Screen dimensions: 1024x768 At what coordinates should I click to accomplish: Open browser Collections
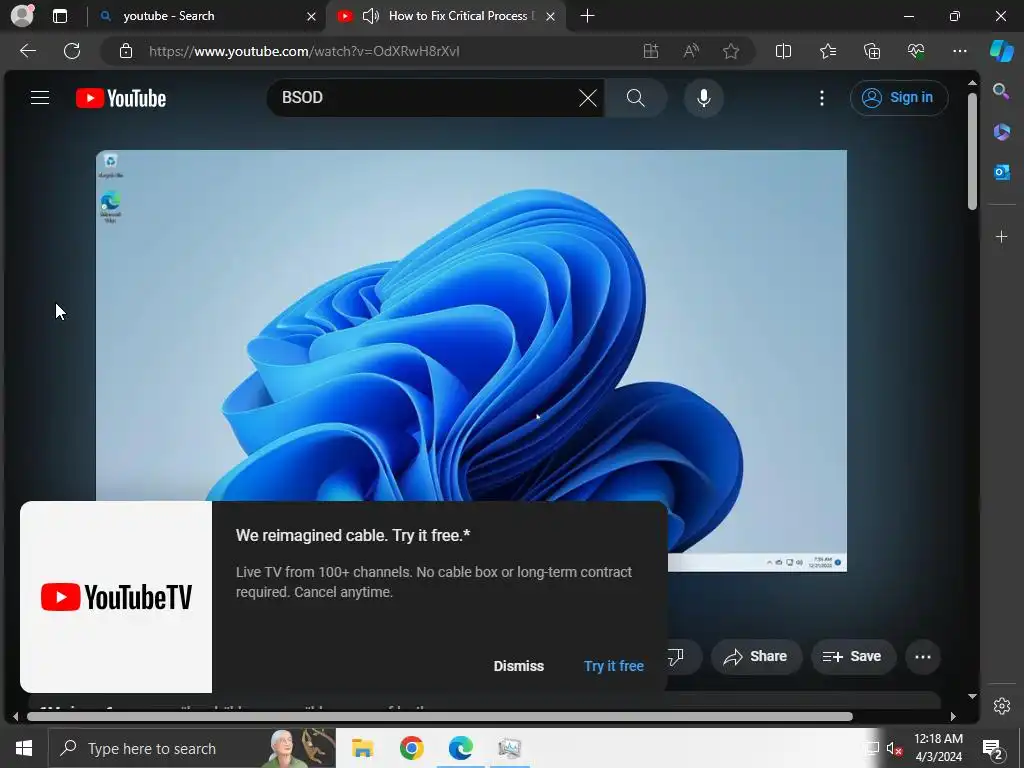pos(872,51)
